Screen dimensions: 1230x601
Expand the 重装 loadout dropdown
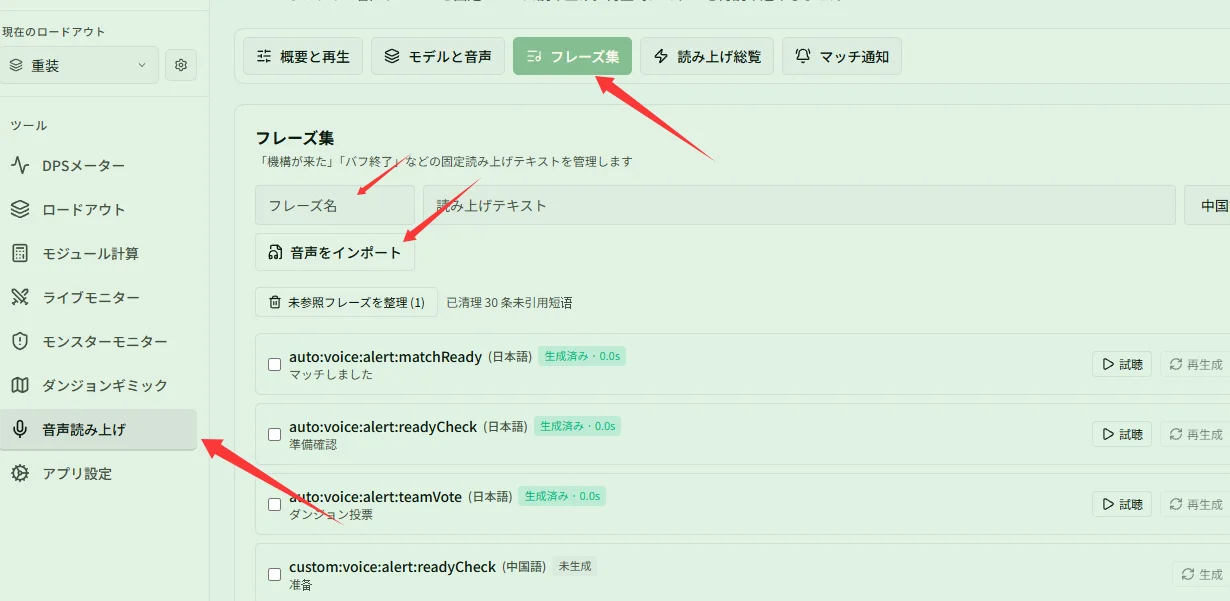(x=78, y=65)
